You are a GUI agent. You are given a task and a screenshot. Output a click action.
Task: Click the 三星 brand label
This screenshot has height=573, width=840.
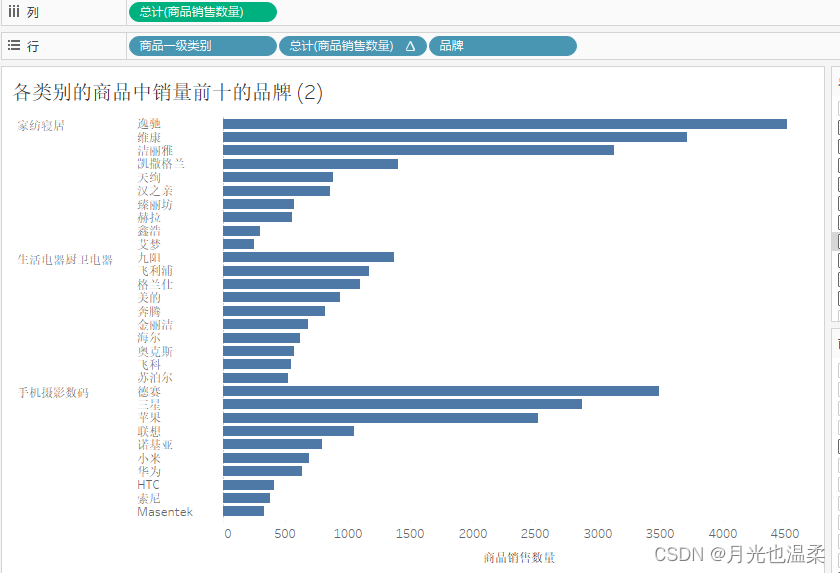point(149,404)
